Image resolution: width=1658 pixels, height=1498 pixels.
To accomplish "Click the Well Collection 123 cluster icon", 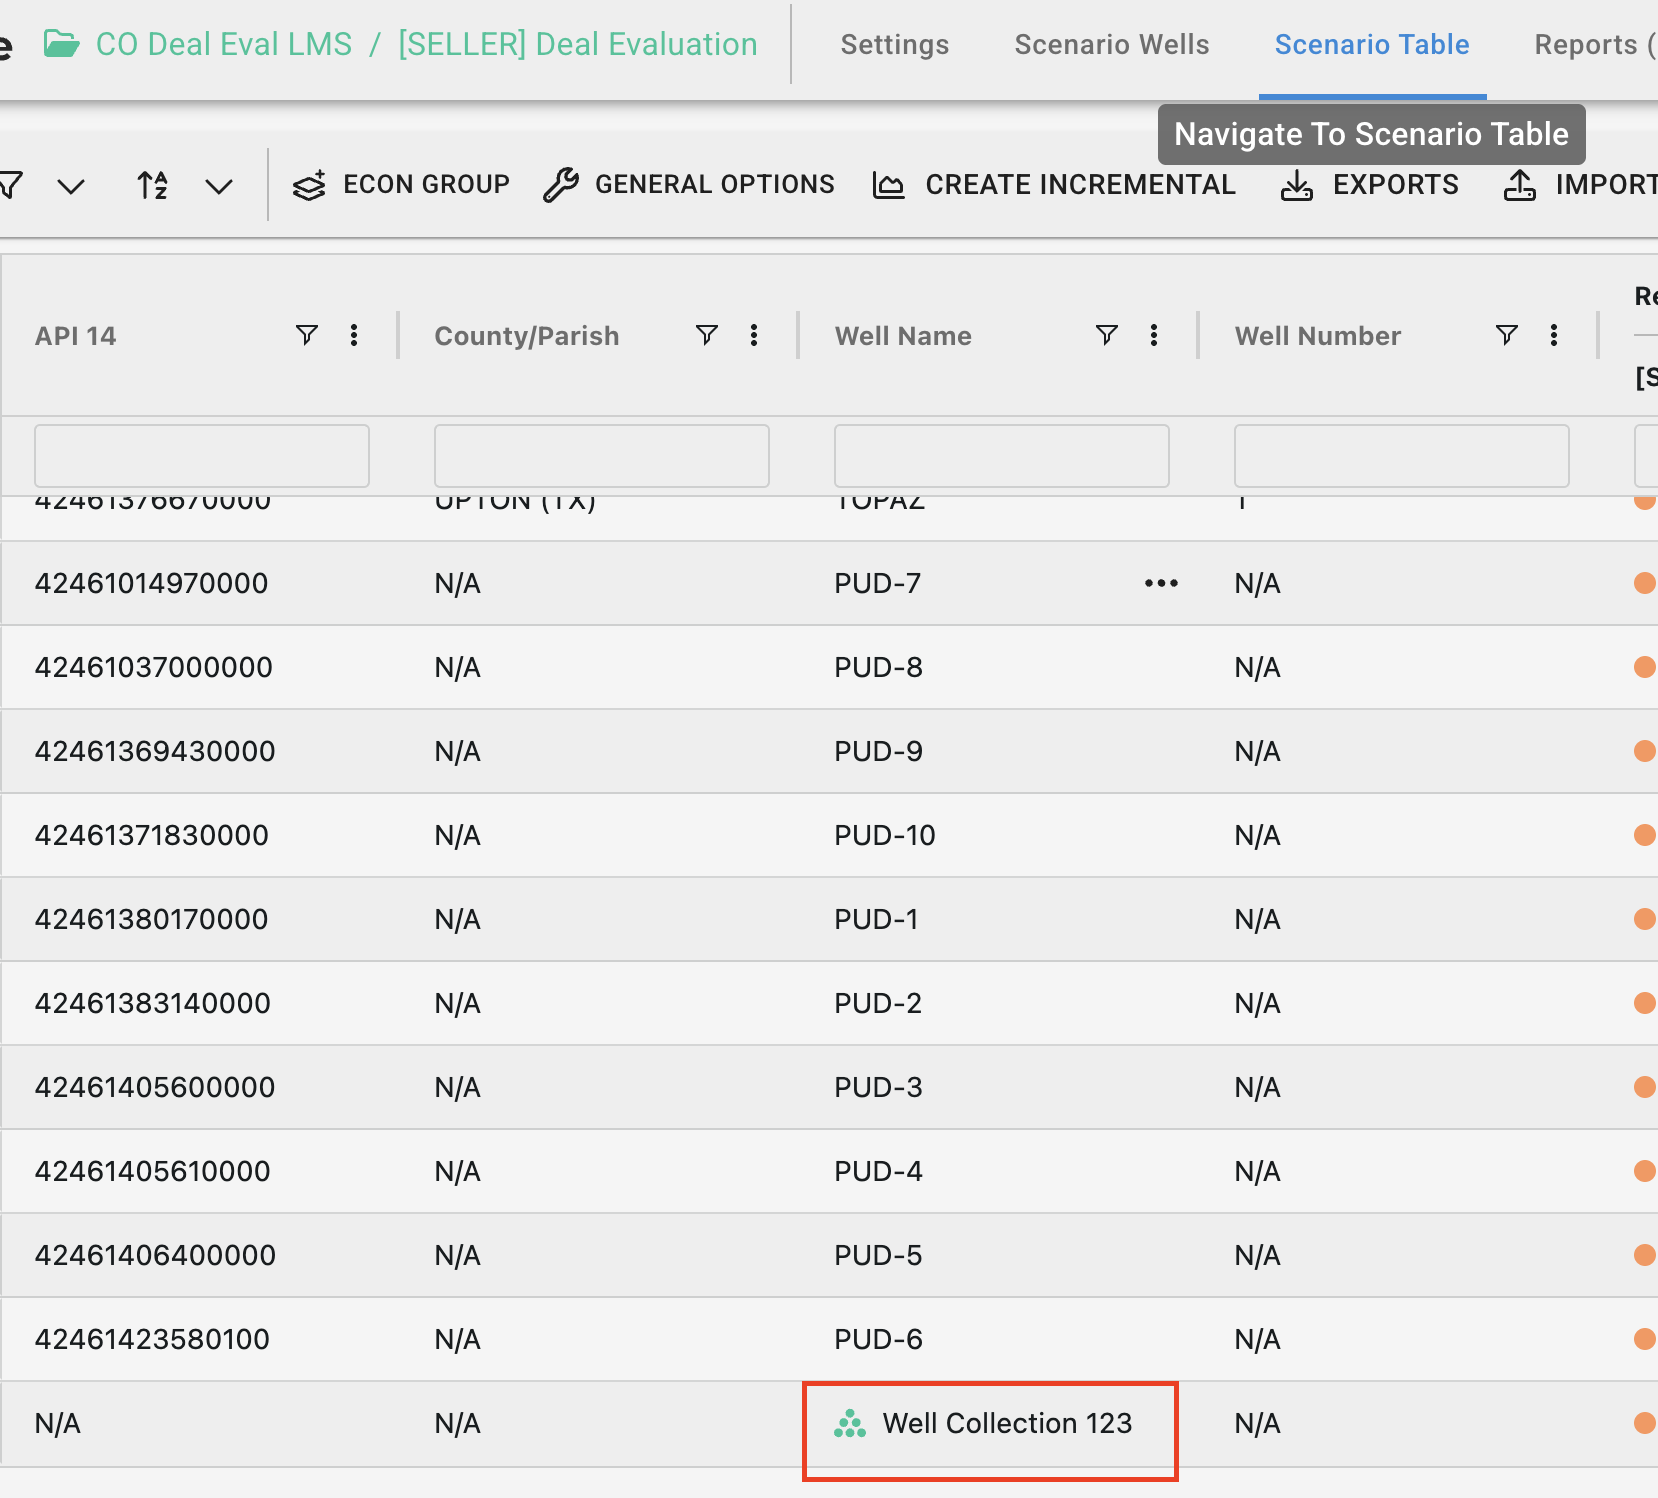I will tap(850, 1423).
